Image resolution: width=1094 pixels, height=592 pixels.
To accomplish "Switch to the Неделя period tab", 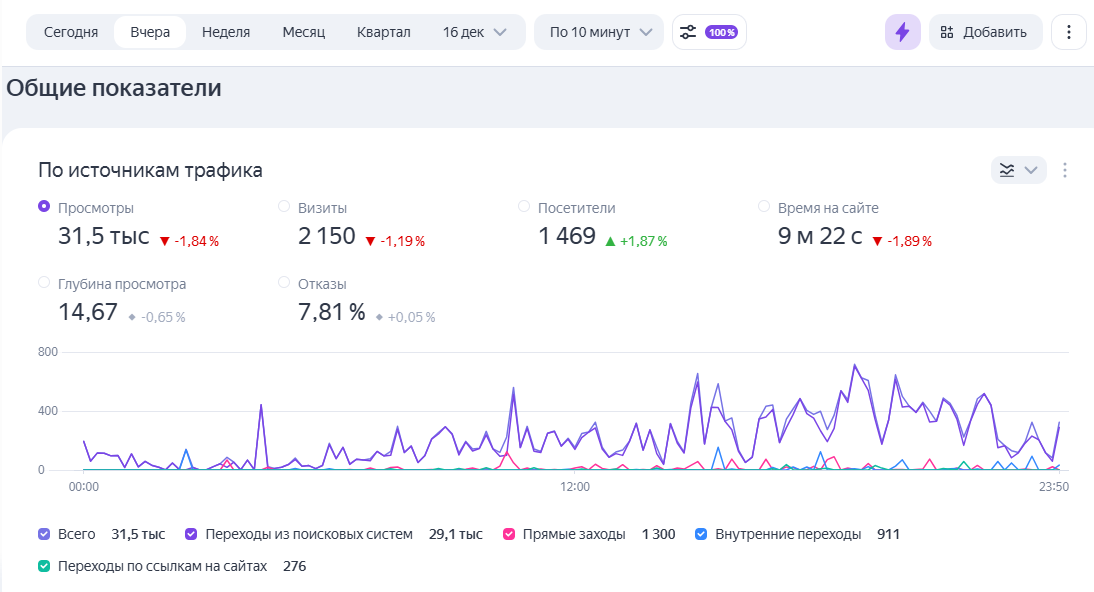I will click(226, 32).
